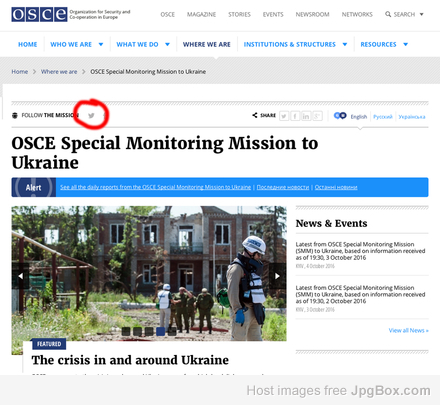Click the Follow the Mission icon
Screen dimensions: 440x405
point(15,115)
